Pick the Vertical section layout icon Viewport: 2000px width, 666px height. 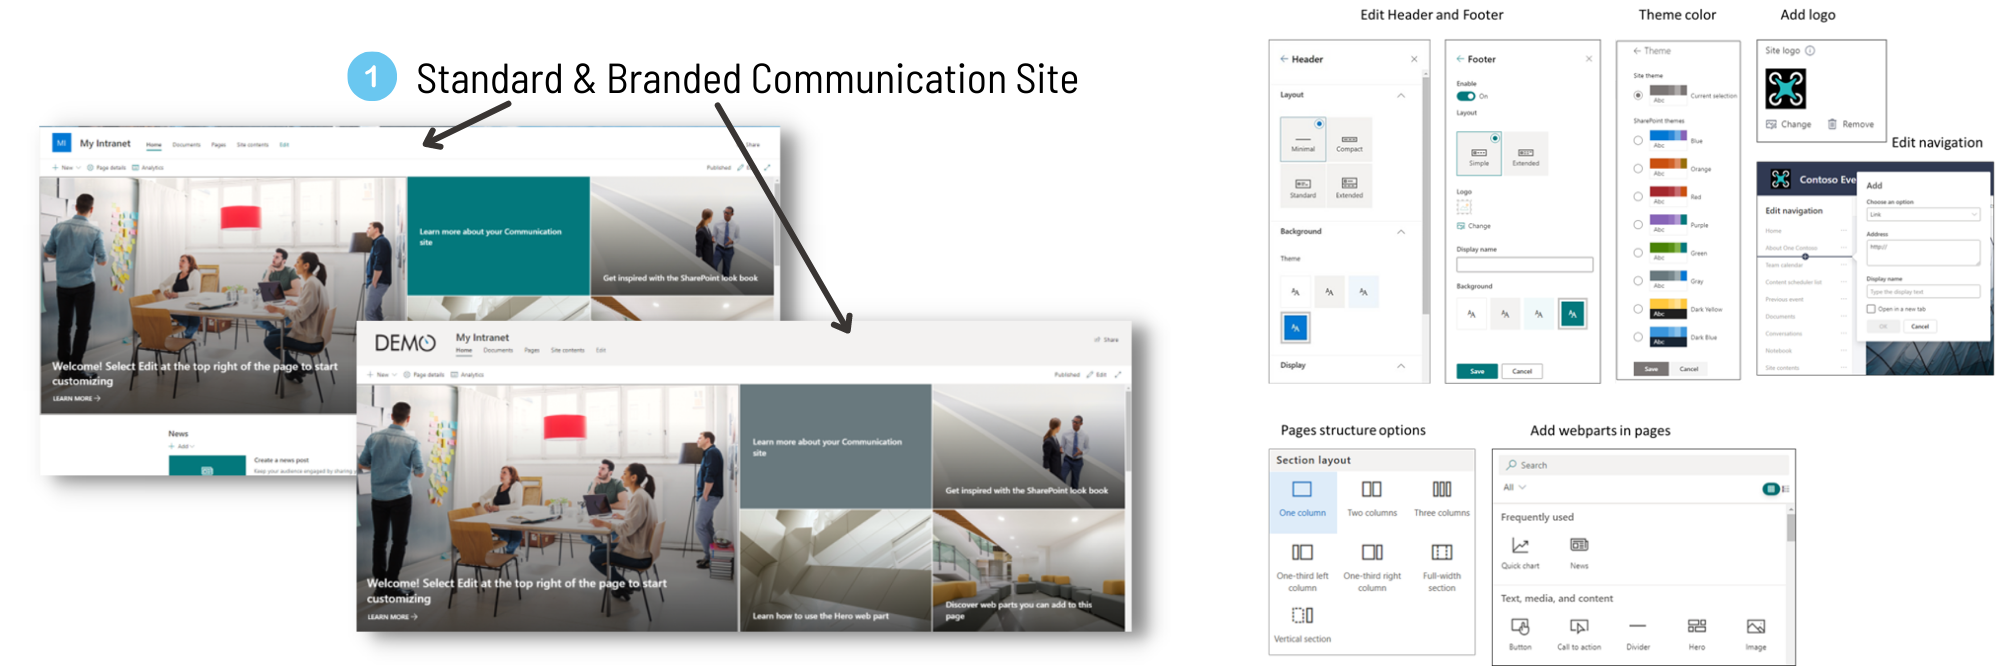[x=1302, y=616]
